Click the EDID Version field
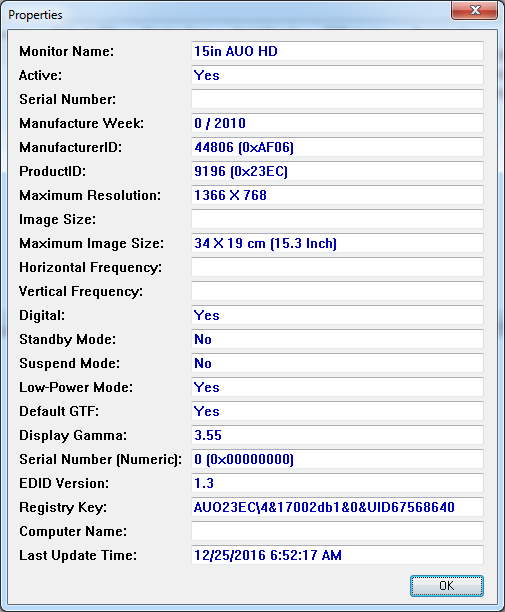This screenshot has width=505, height=612. coord(337,483)
